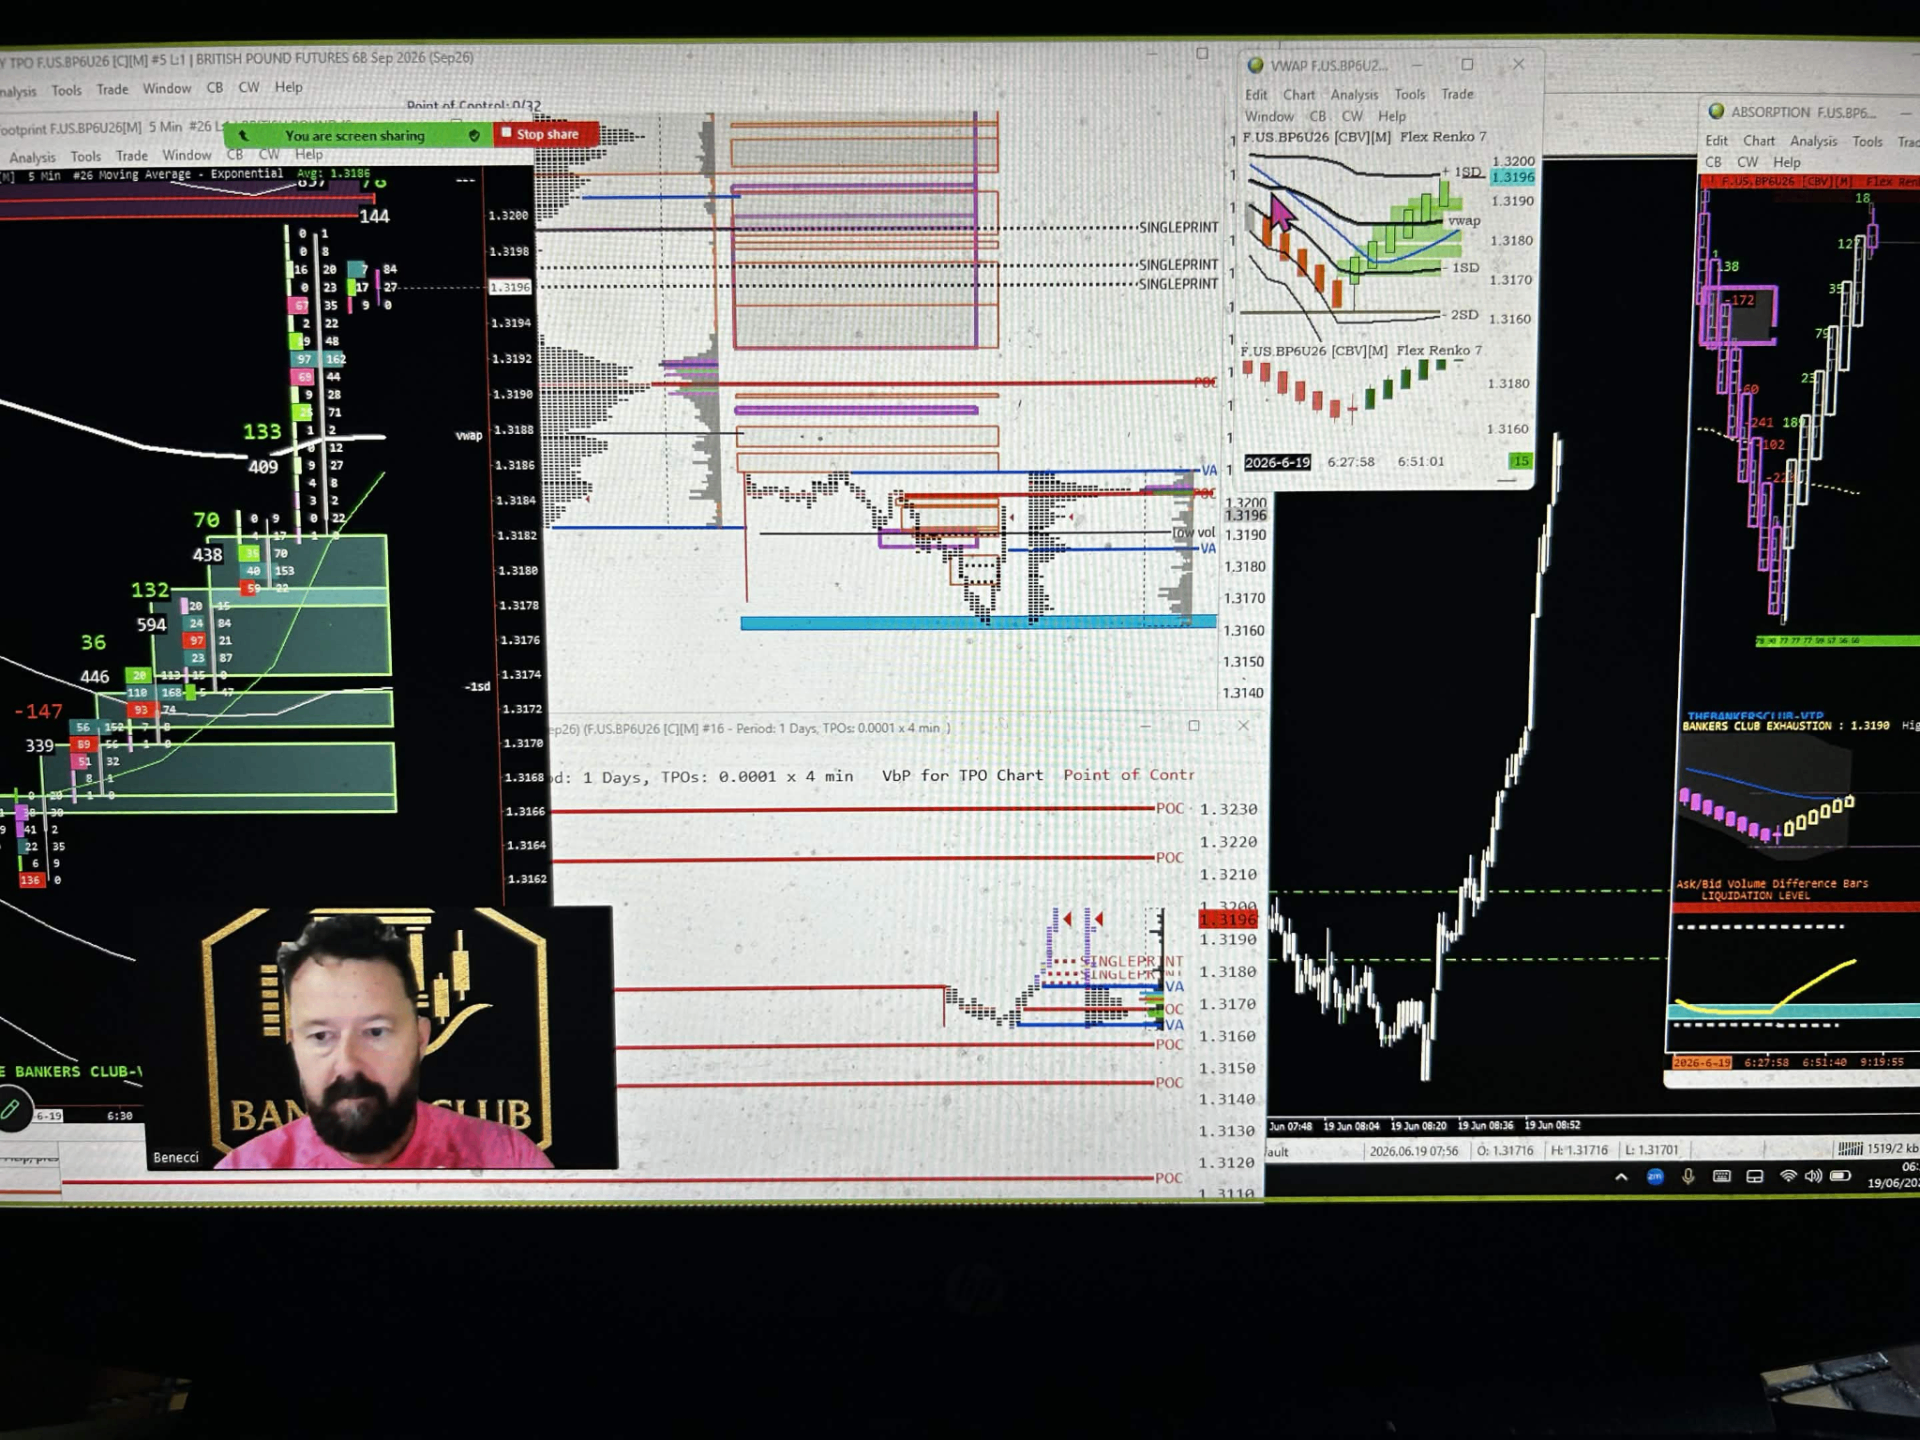This screenshot has width=1920, height=1440.
Task: Click the pencil annotate icon
Action: click(10, 1108)
